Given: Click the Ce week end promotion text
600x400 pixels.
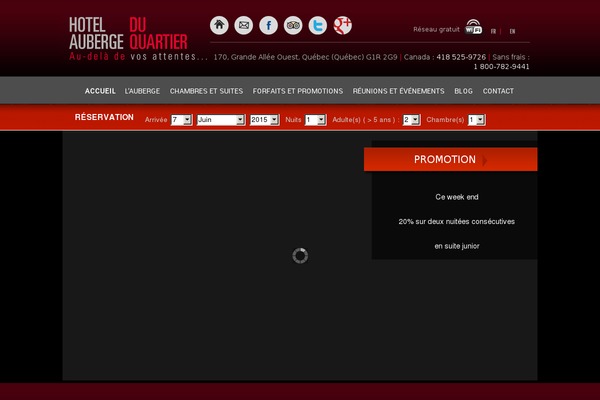Looking at the screenshot, I should tap(457, 197).
